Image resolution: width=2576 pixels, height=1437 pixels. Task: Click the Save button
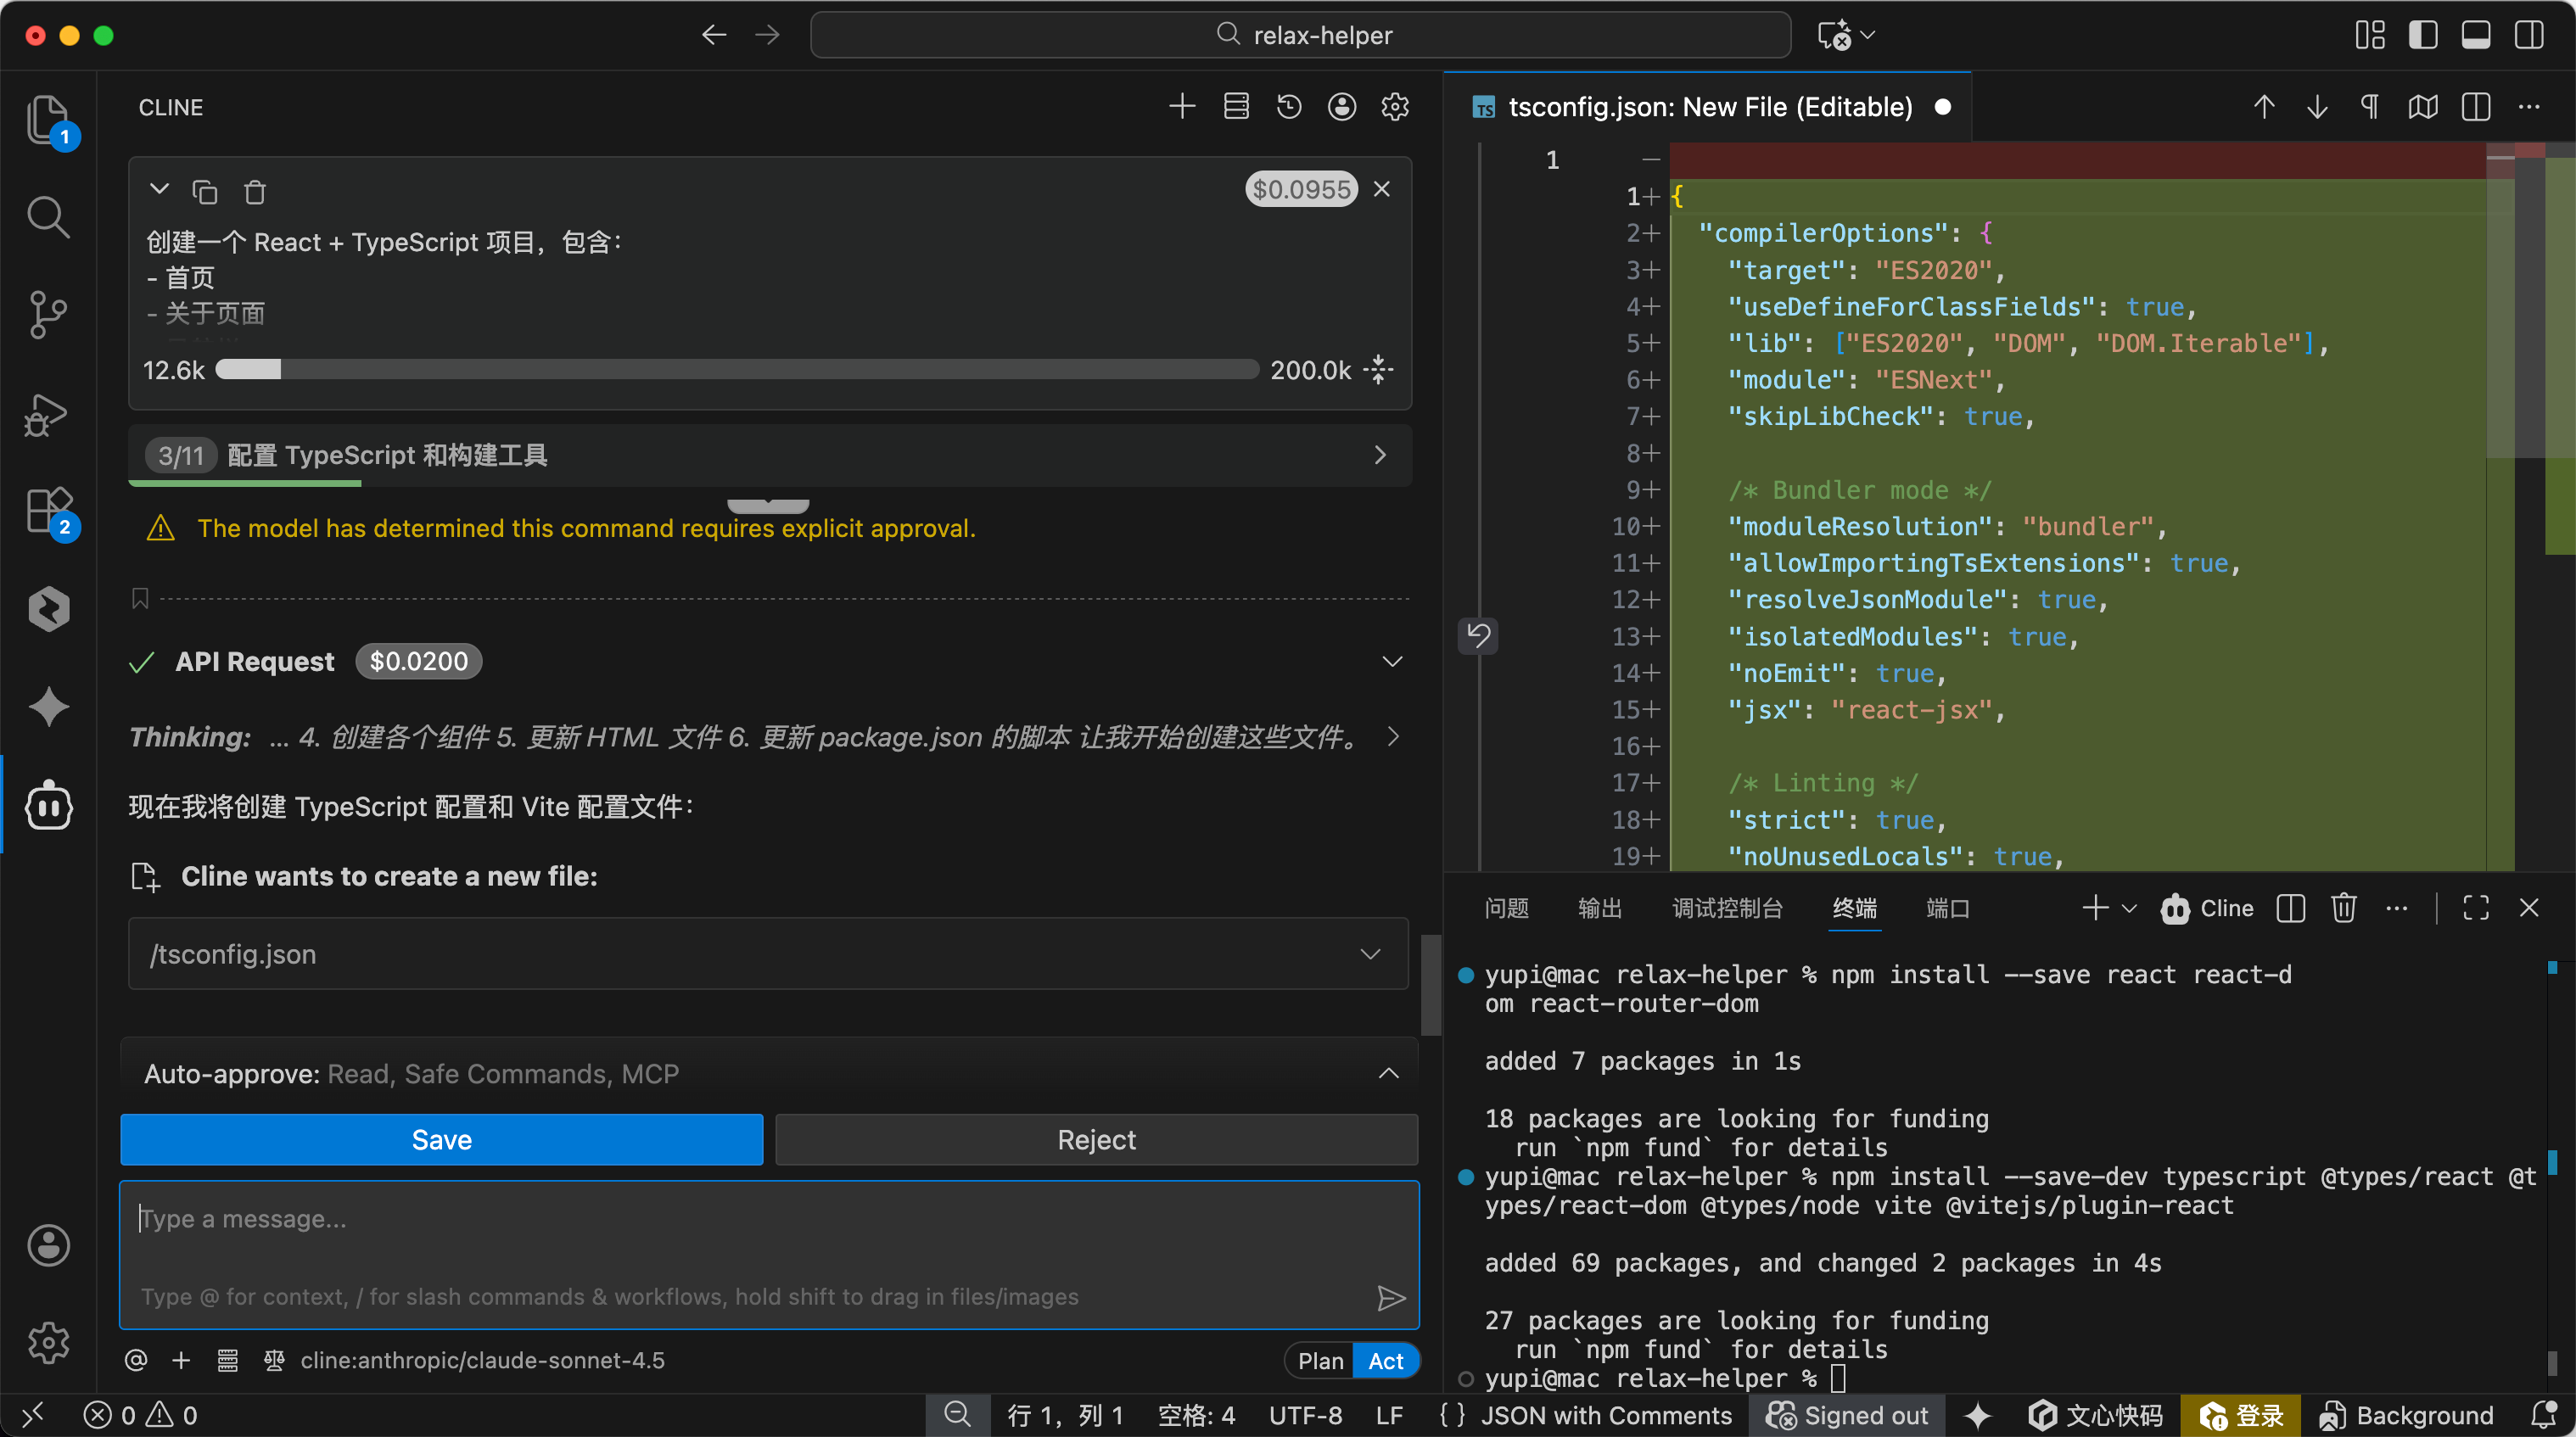pyautogui.click(x=441, y=1139)
